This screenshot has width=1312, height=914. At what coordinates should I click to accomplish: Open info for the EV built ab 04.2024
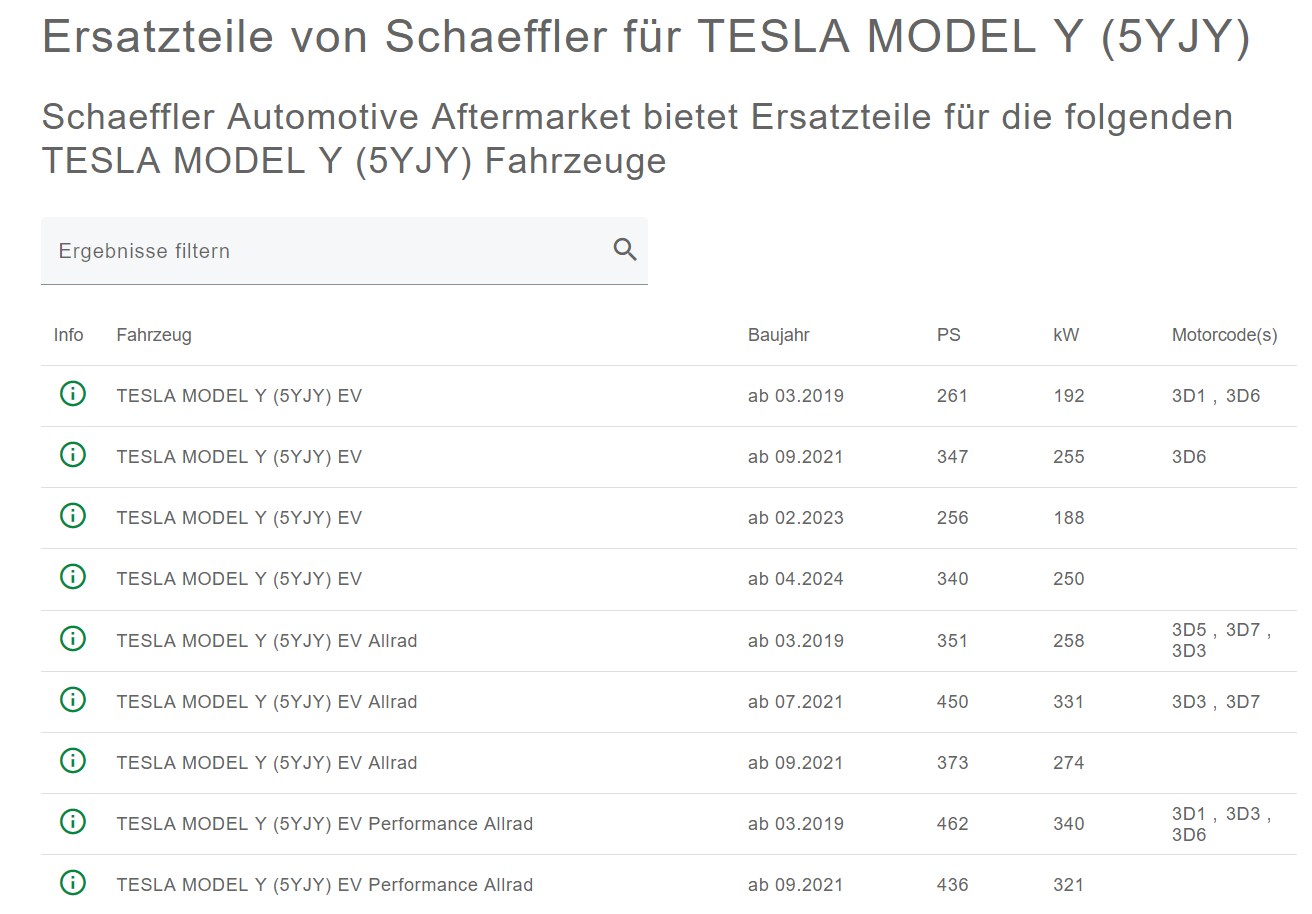71,577
